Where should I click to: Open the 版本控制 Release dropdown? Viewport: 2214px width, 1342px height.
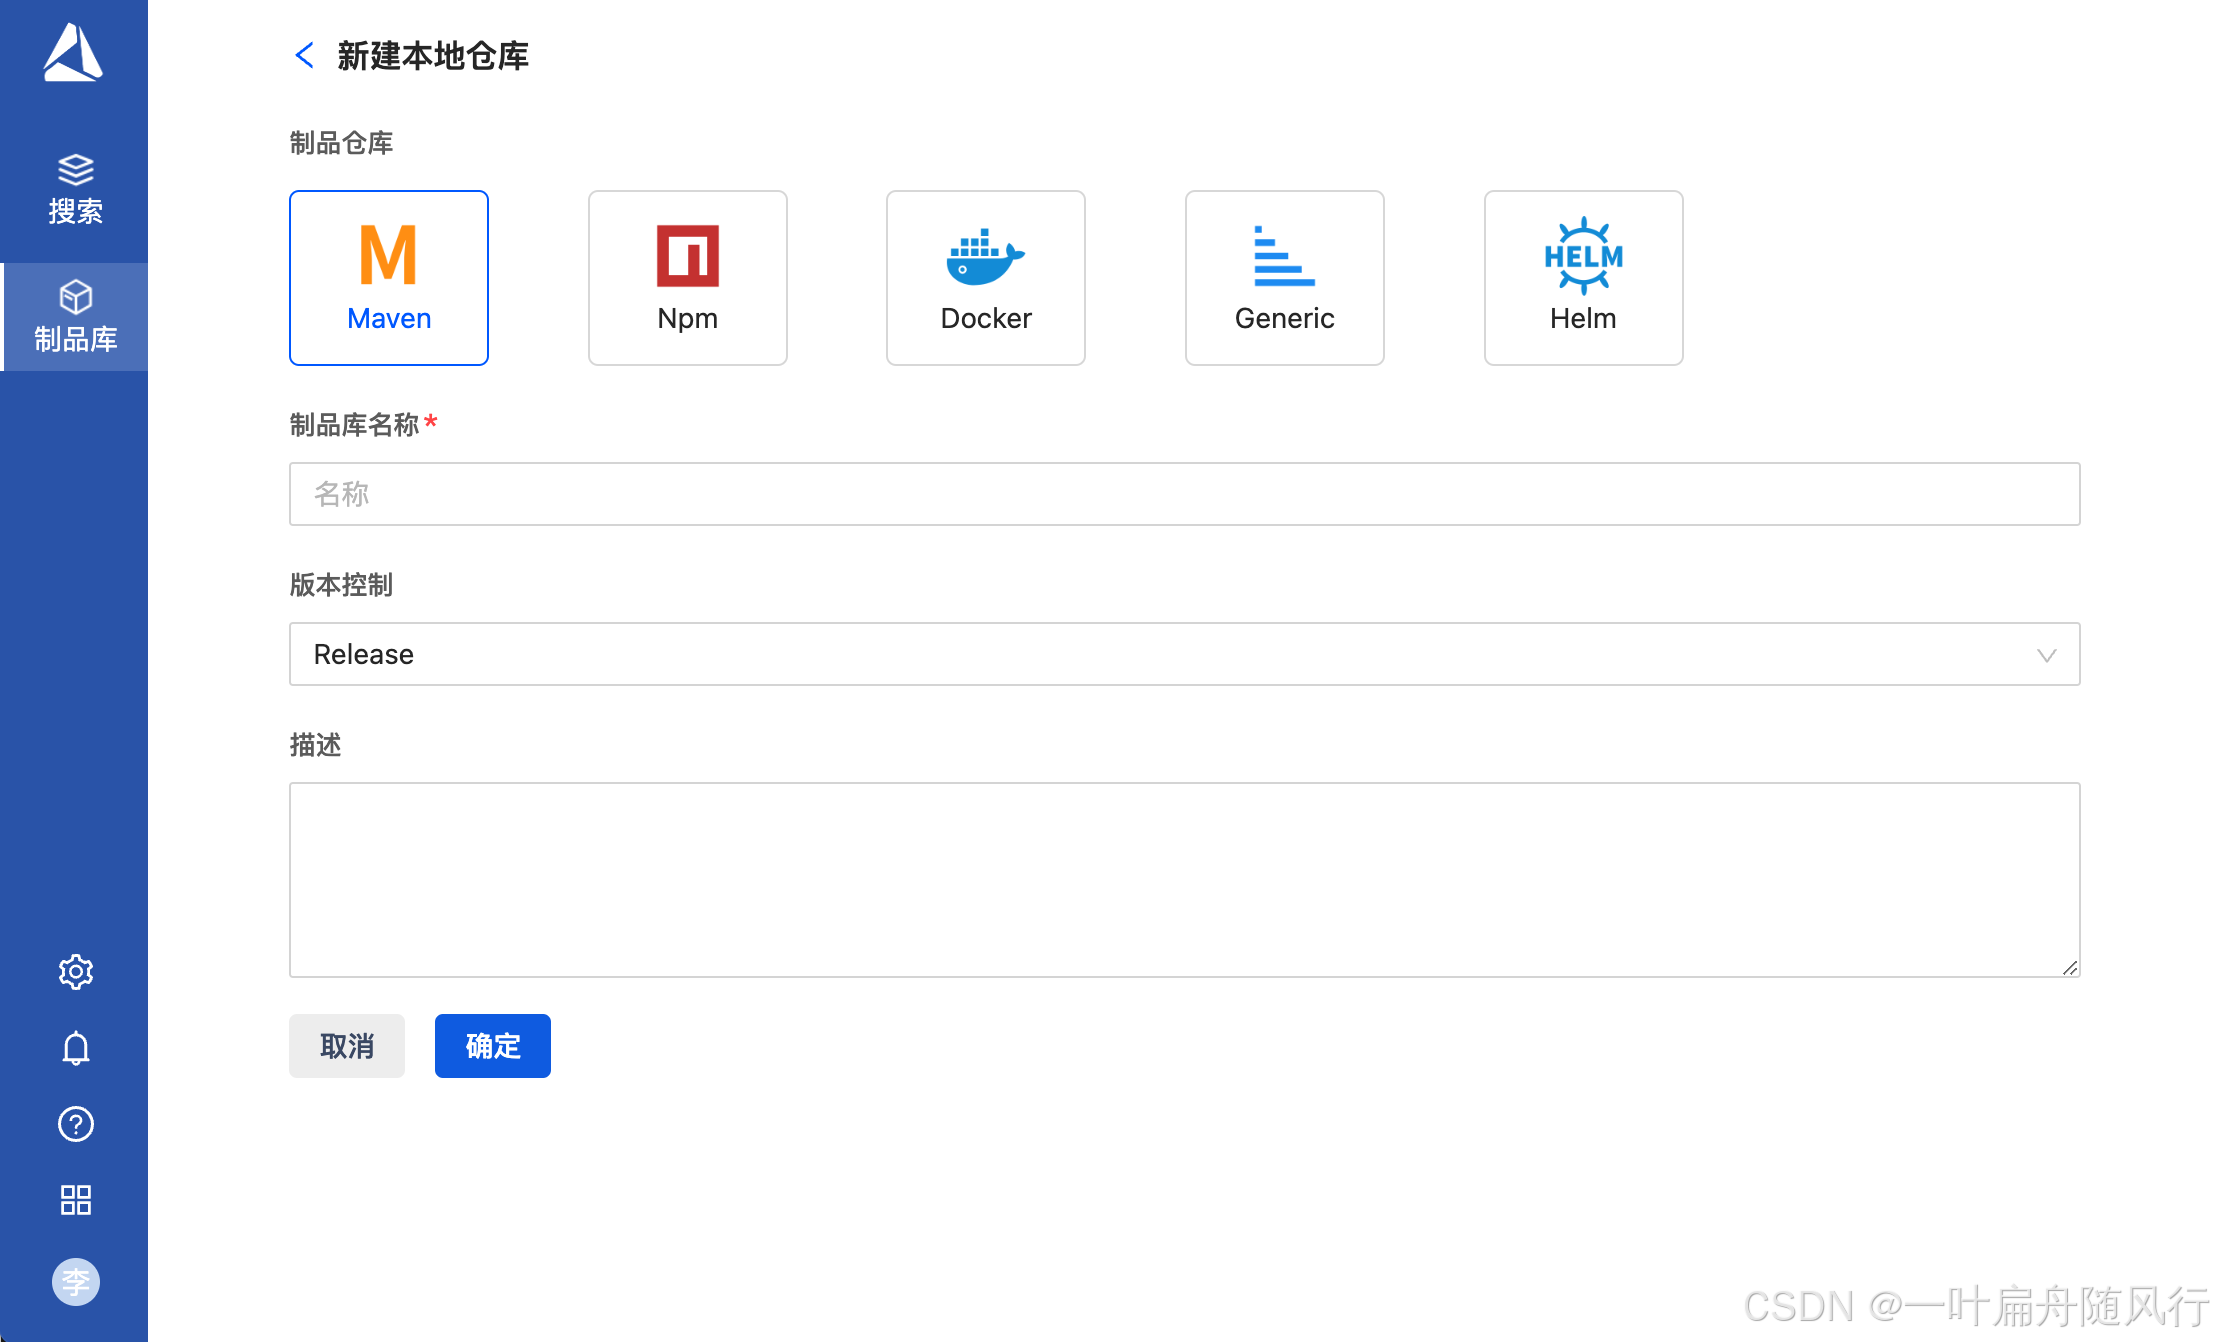[x=1185, y=654]
